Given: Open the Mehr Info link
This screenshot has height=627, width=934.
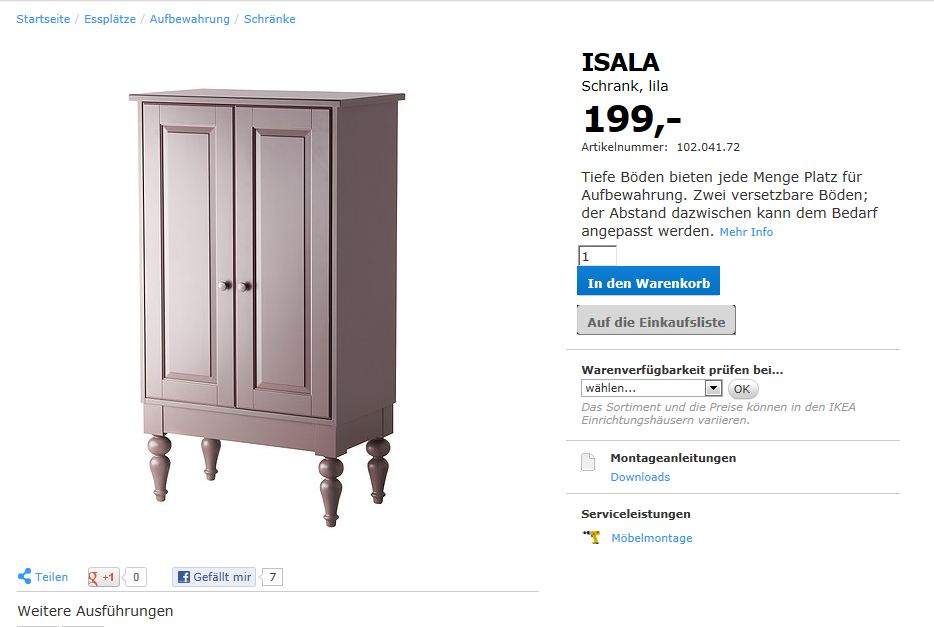Looking at the screenshot, I should click(746, 232).
